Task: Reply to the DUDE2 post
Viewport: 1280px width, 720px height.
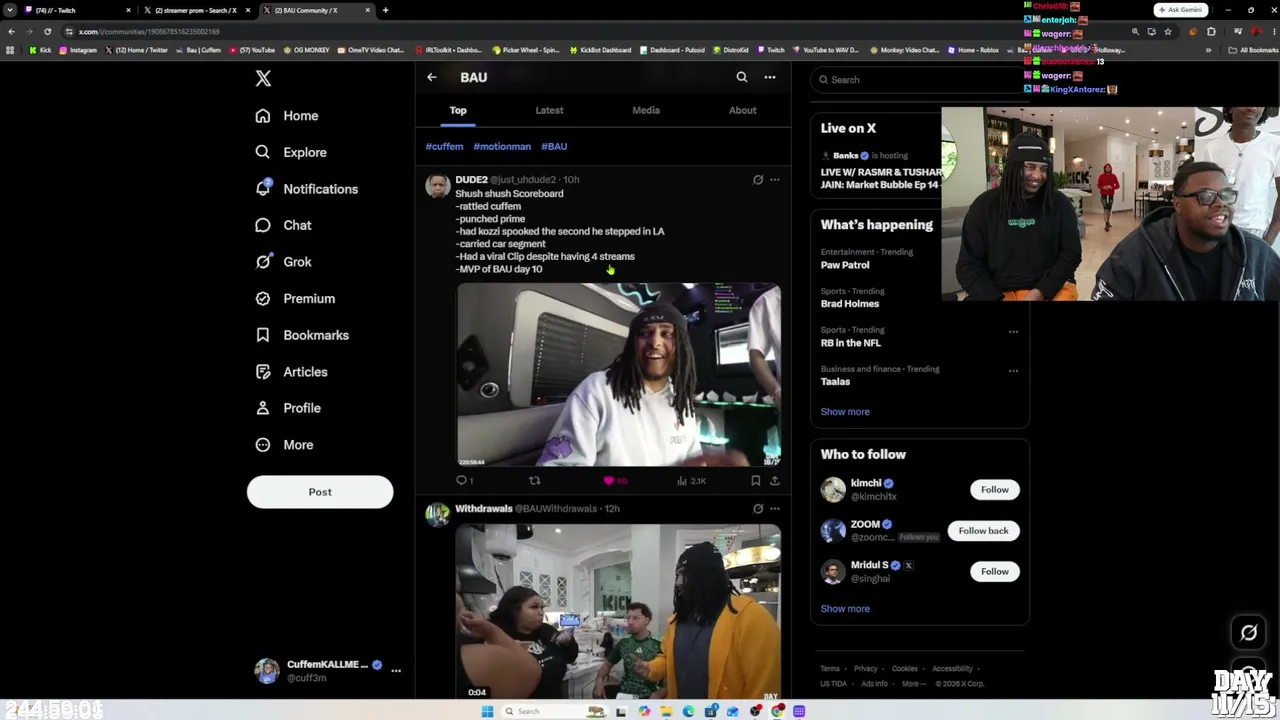Action: pos(464,481)
